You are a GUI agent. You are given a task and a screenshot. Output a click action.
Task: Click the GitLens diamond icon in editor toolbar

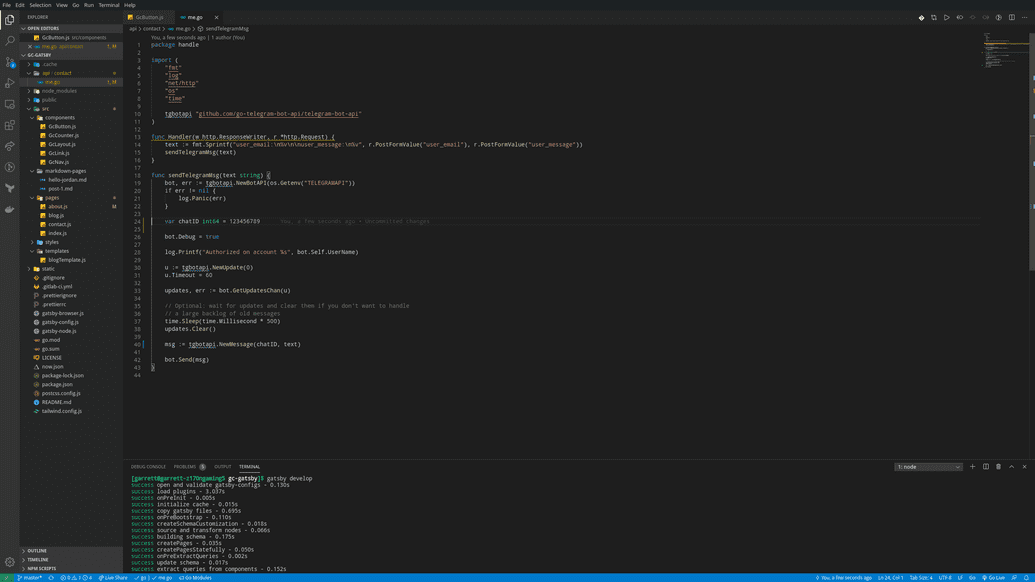pyautogui.click(x=921, y=18)
